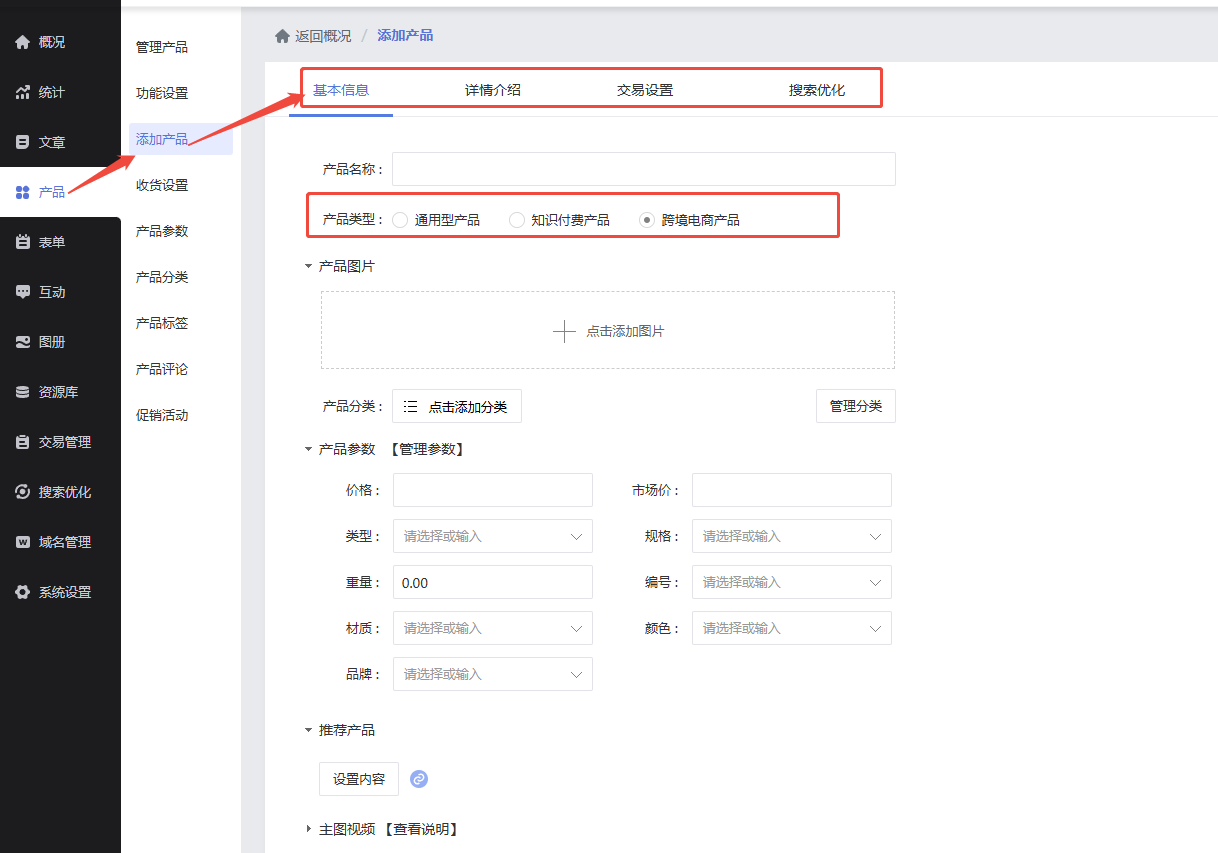Click the 图册 gallery icon

[22, 342]
